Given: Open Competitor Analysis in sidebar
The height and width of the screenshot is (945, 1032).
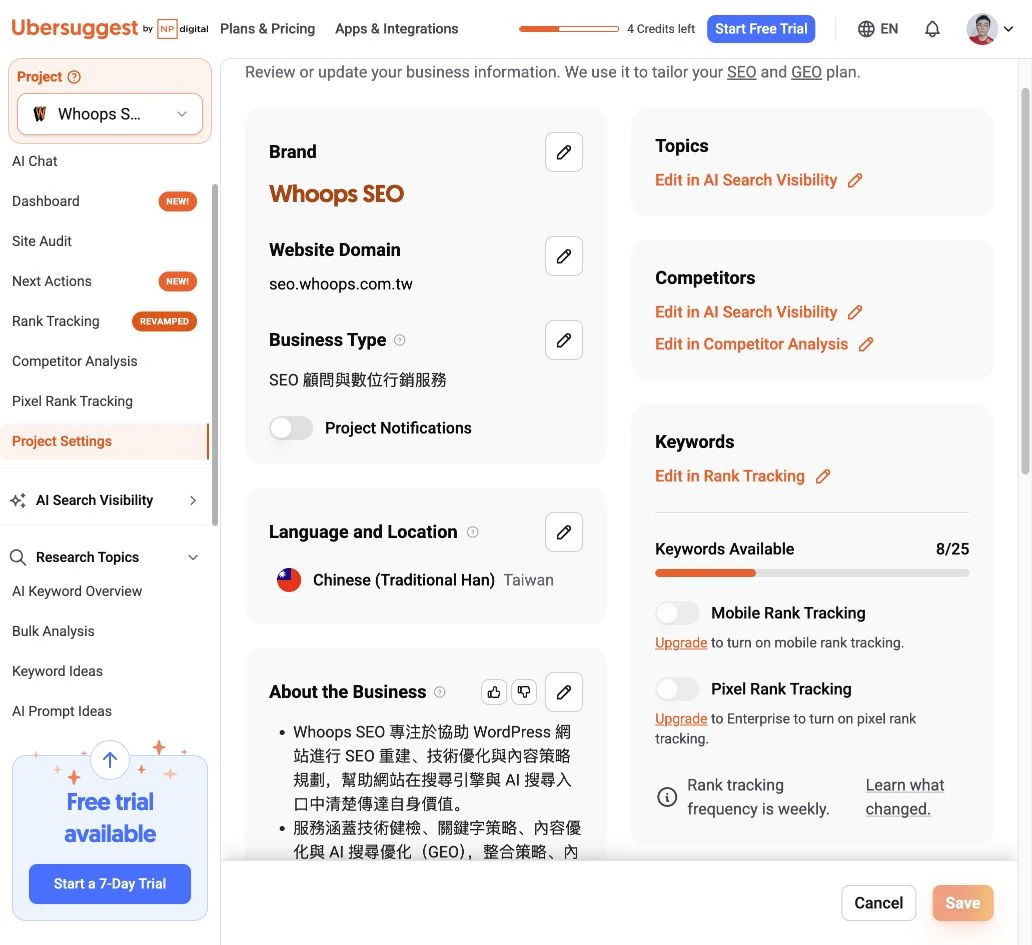Looking at the screenshot, I should [x=74, y=361].
